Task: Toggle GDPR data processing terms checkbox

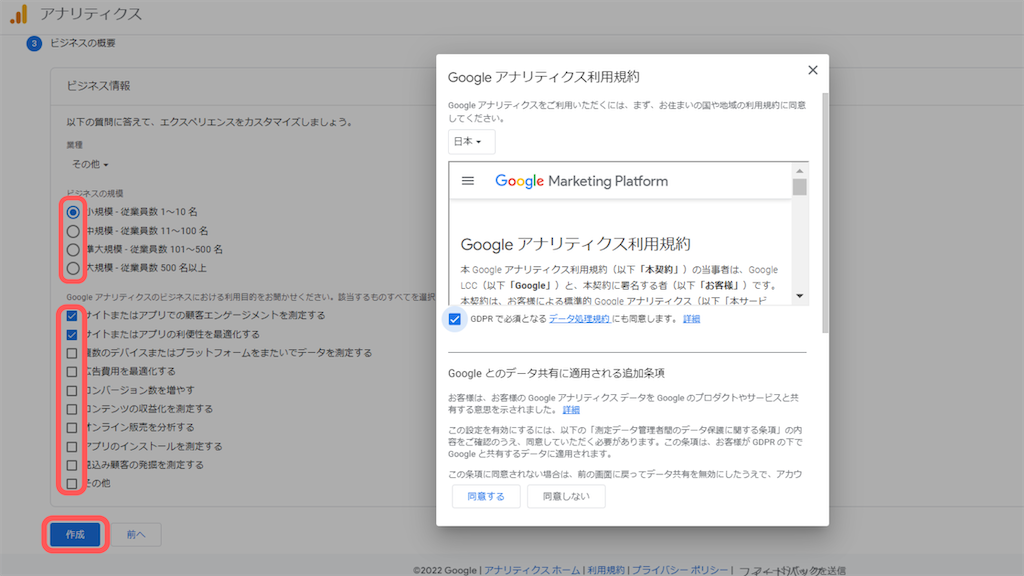Action: 455,319
